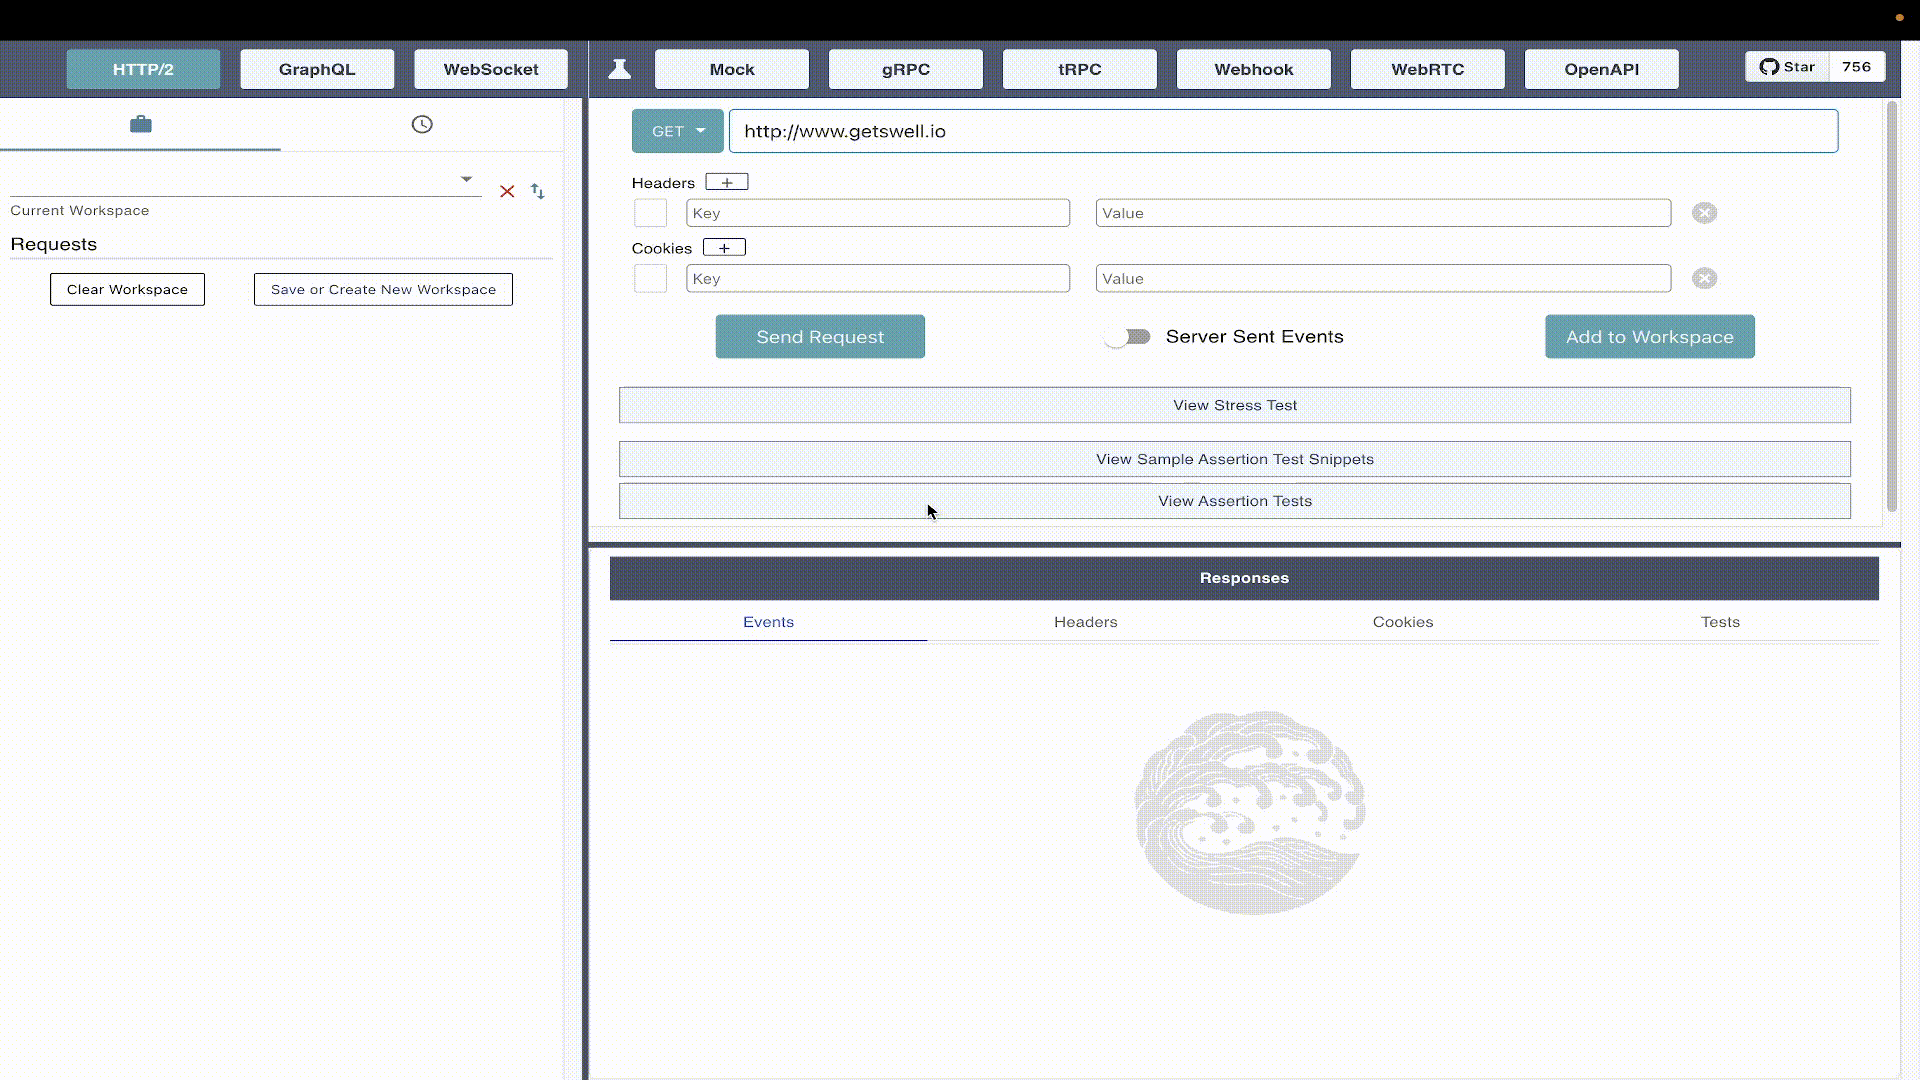
Task: Click Add Headers plus button
Action: [727, 182]
